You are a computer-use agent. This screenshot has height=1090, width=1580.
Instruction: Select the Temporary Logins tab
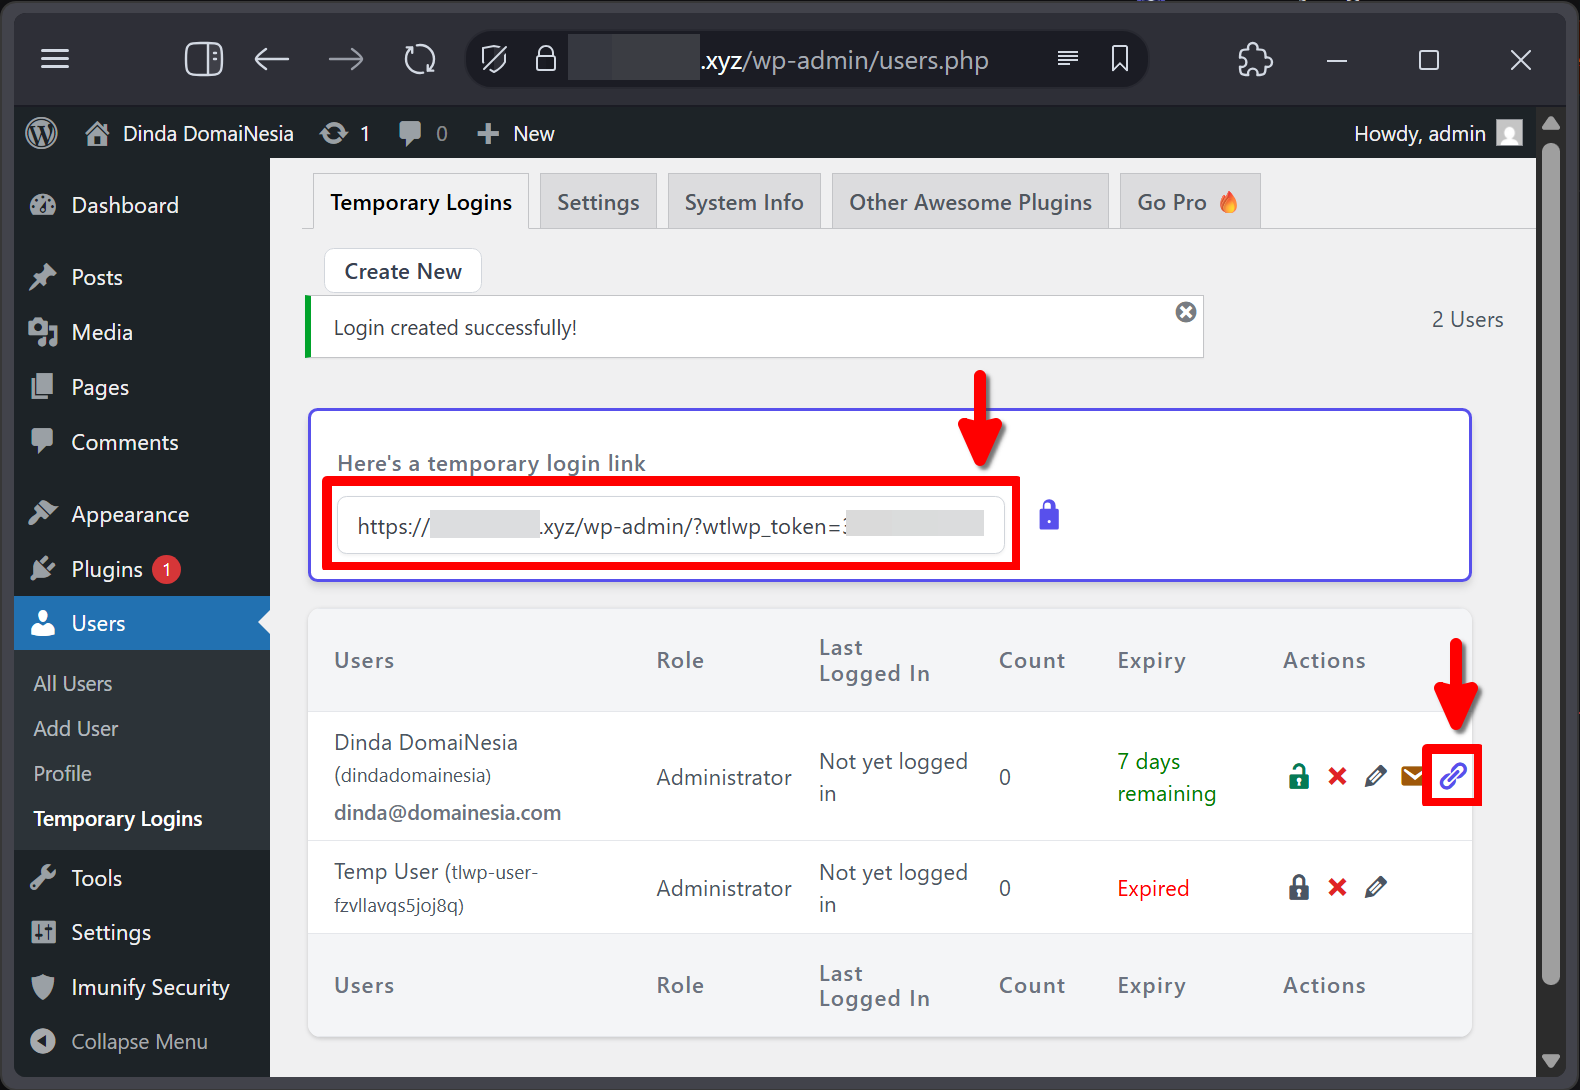tap(421, 202)
